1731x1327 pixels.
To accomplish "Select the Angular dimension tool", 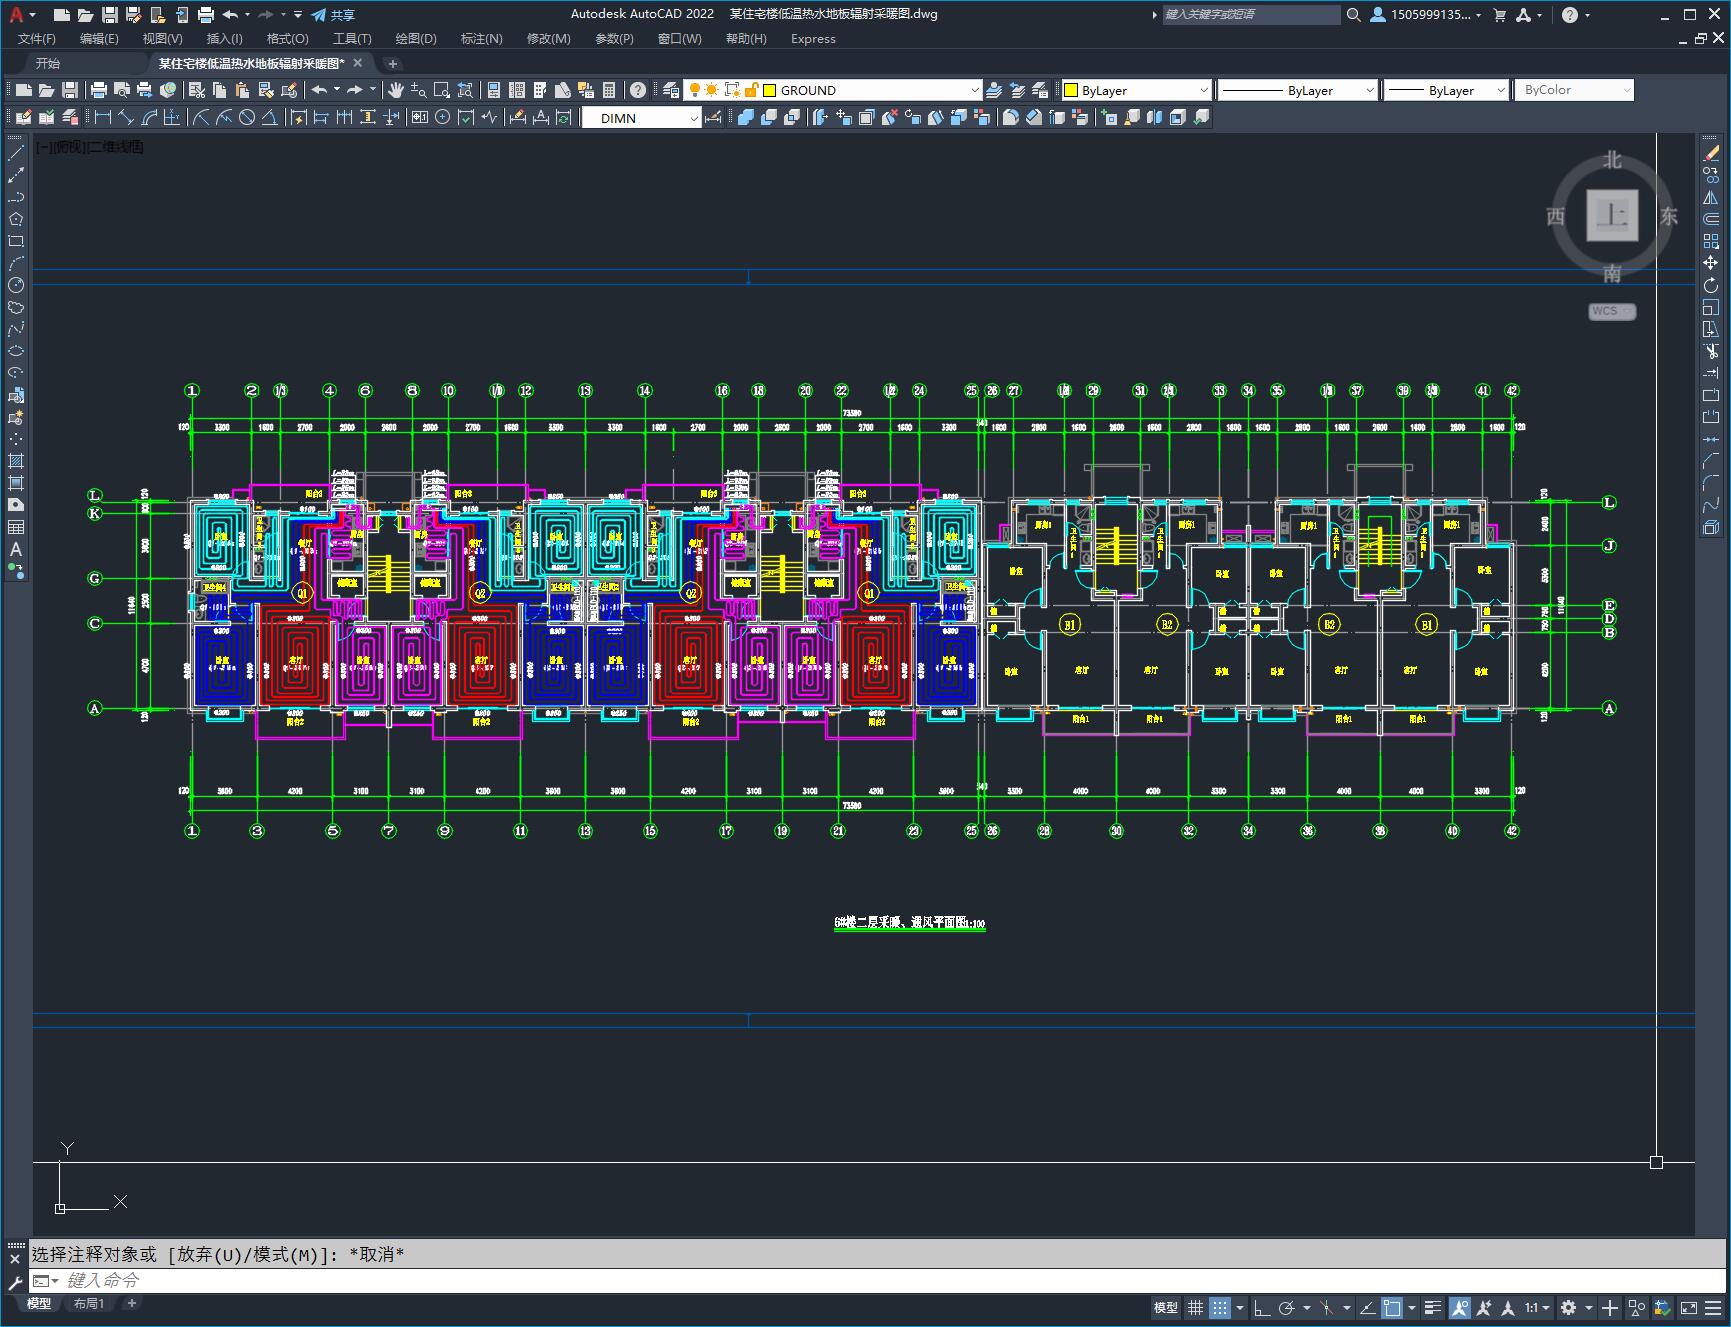I will point(269,117).
